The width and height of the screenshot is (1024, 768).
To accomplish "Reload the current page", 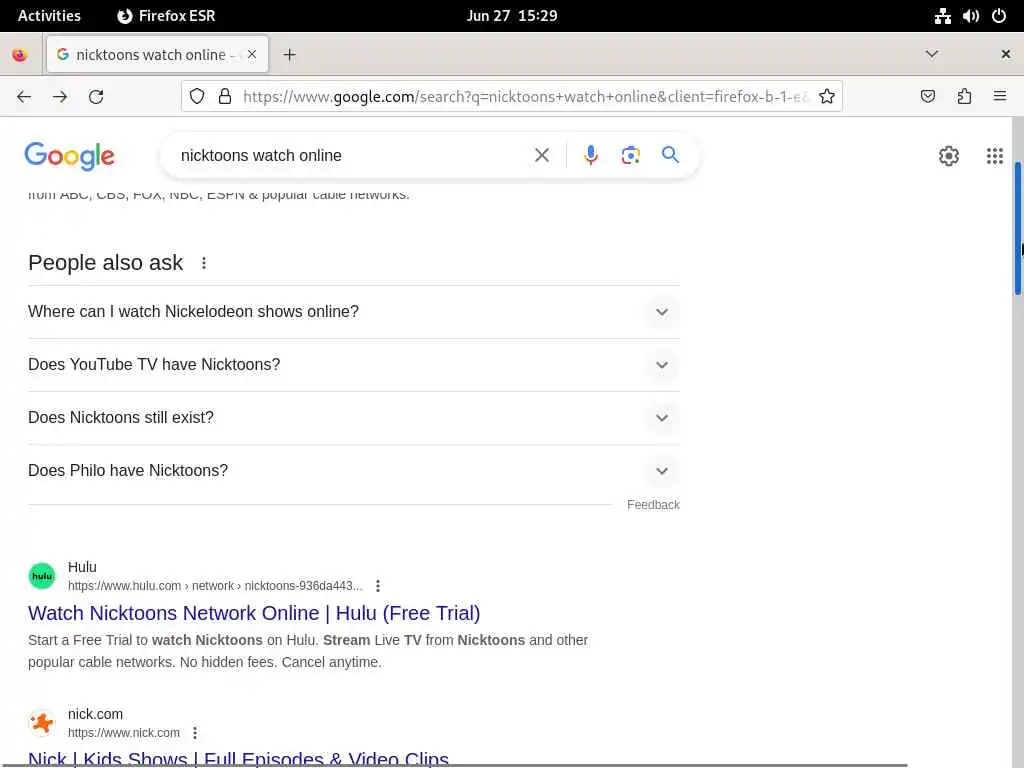I will [x=96, y=97].
